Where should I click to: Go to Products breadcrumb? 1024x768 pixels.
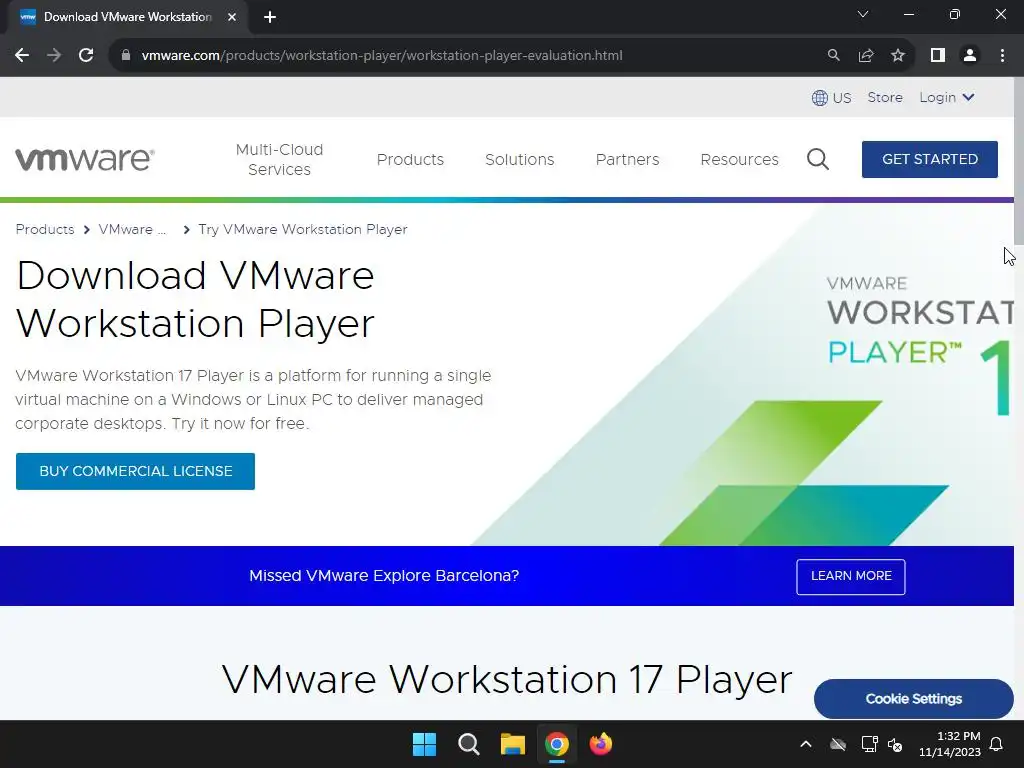tap(45, 229)
